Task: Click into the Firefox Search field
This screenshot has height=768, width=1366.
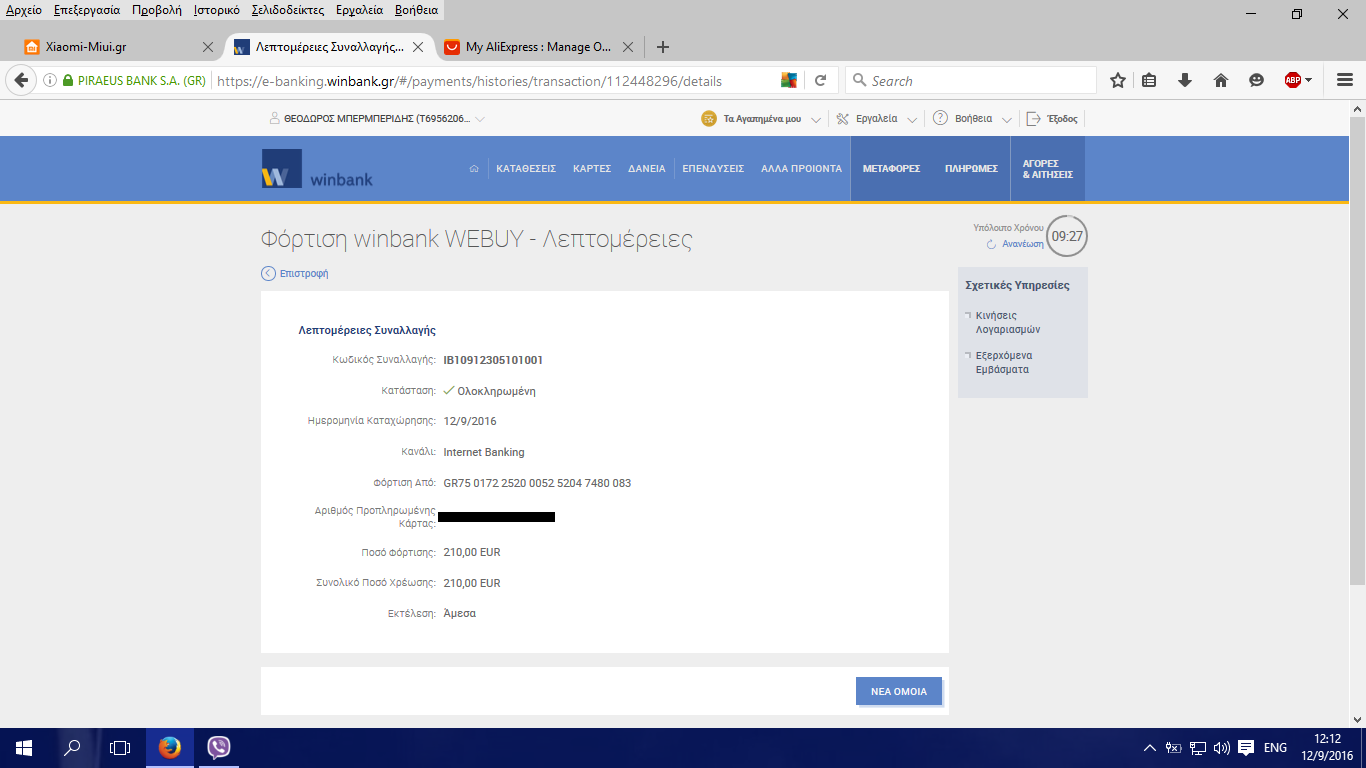Action: (x=971, y=81)
